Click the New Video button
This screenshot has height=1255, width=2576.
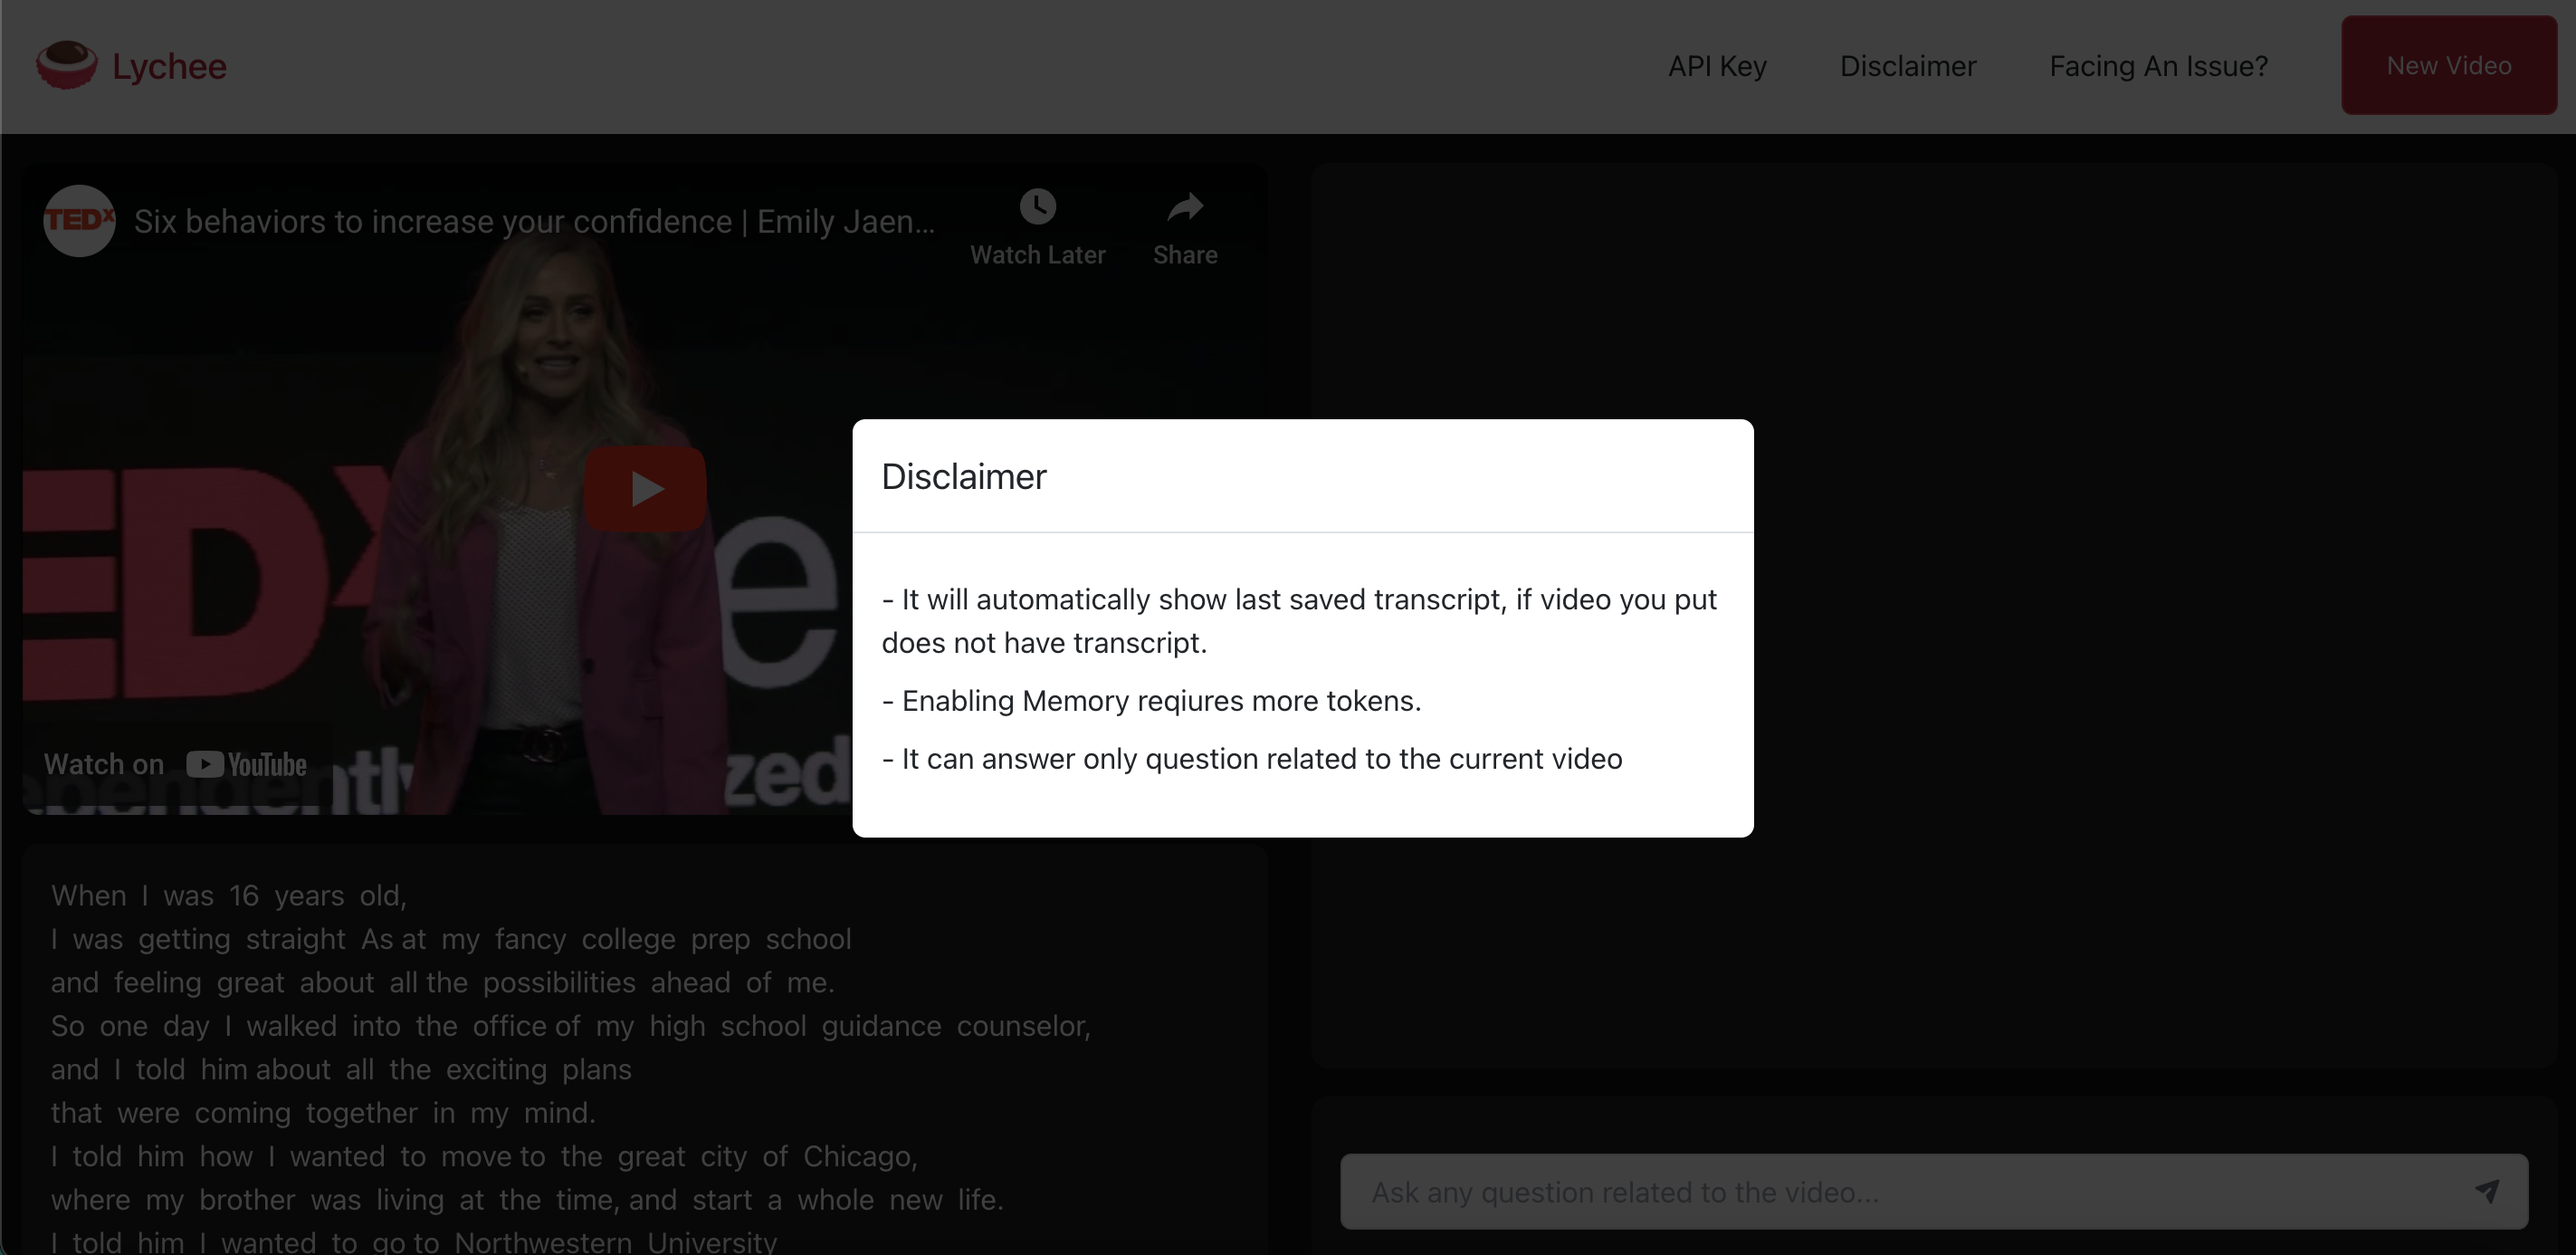[x=2449, y=65]
